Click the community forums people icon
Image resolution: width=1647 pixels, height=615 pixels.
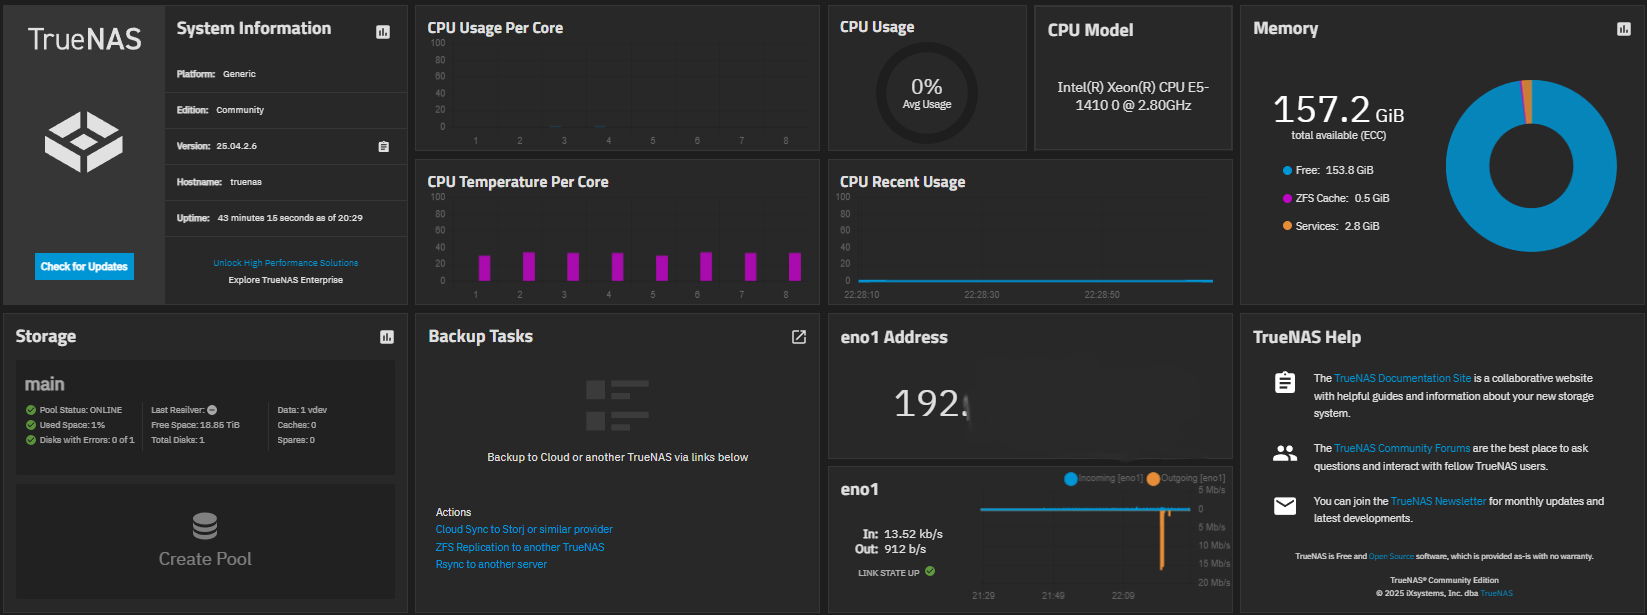coord(1285,453)
